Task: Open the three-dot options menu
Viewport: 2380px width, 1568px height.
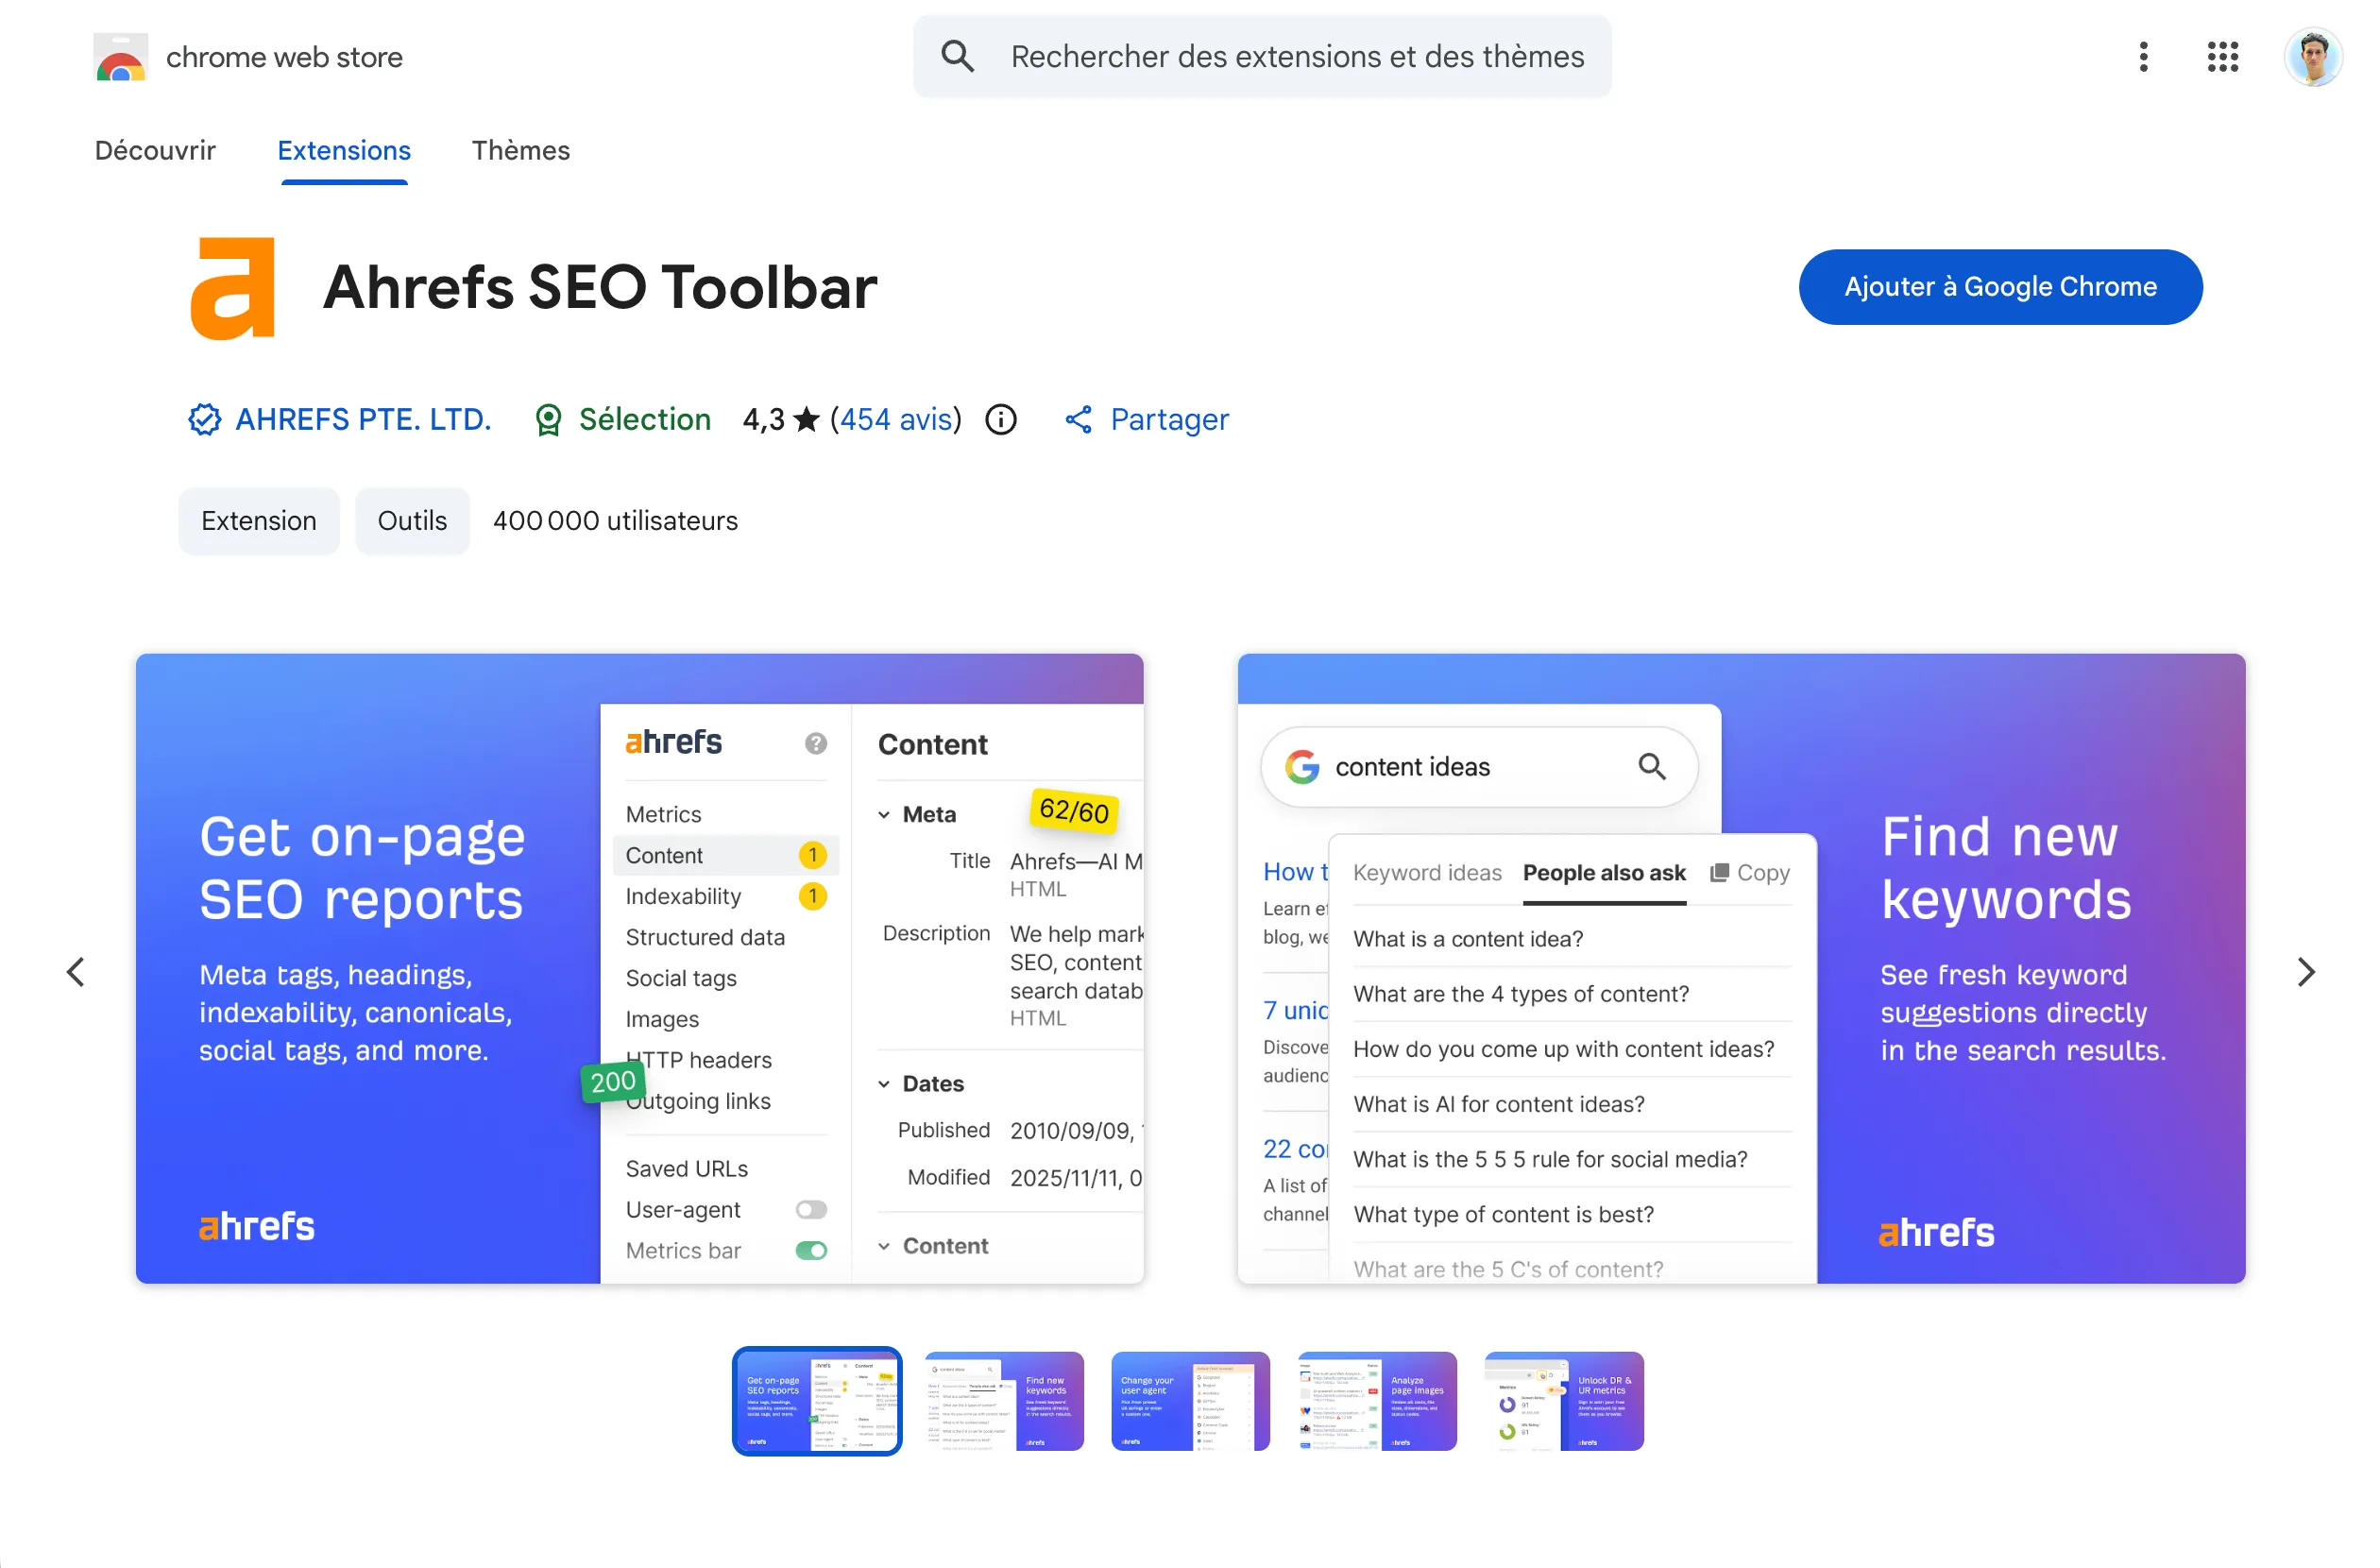Action: pos(2143,57)
